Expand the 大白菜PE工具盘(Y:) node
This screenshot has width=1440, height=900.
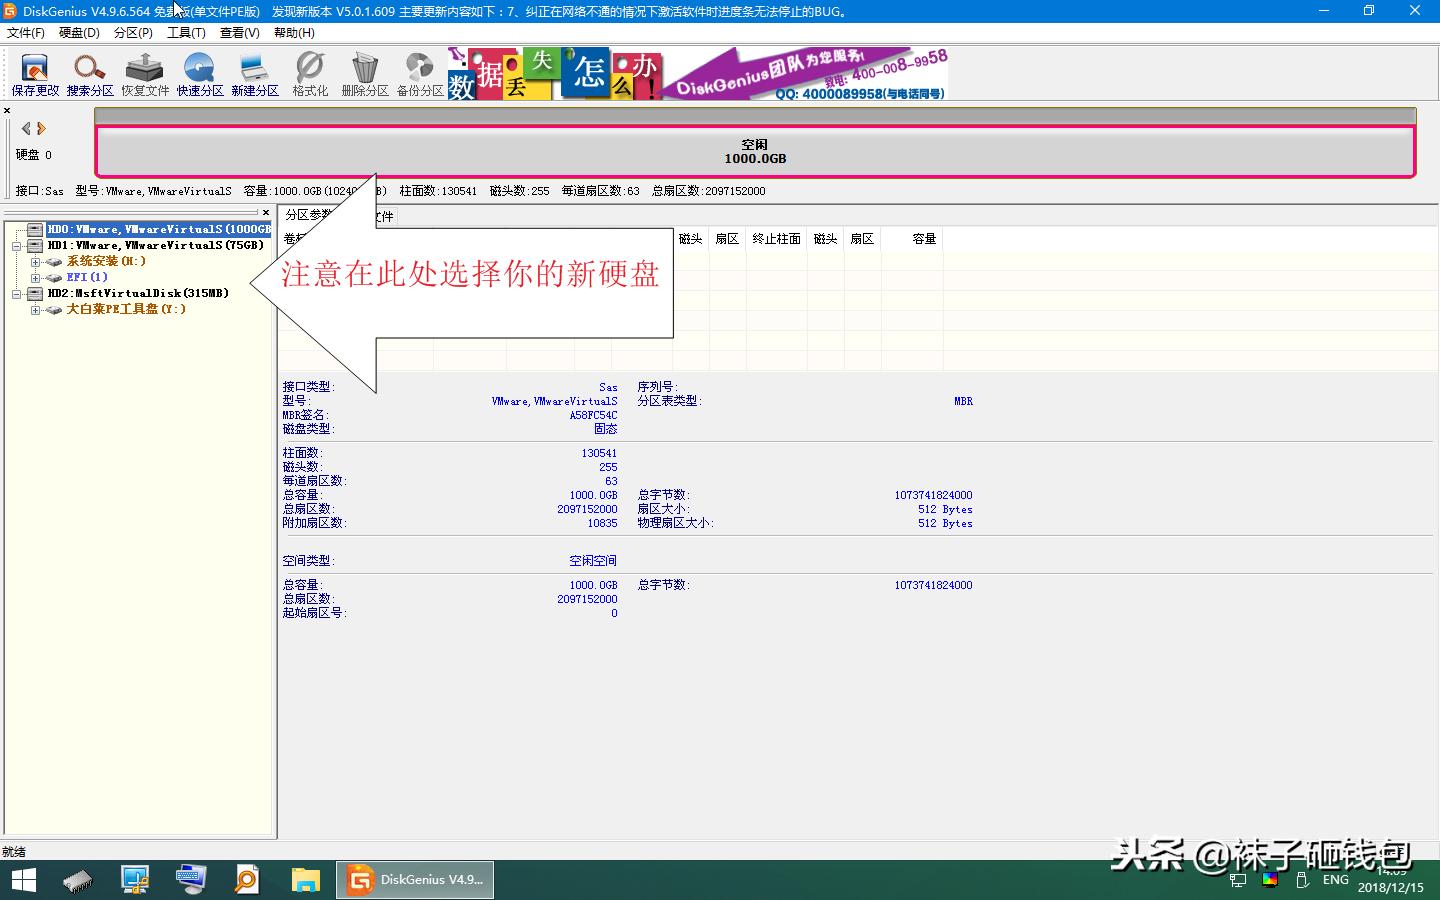(x=34, y=310)
